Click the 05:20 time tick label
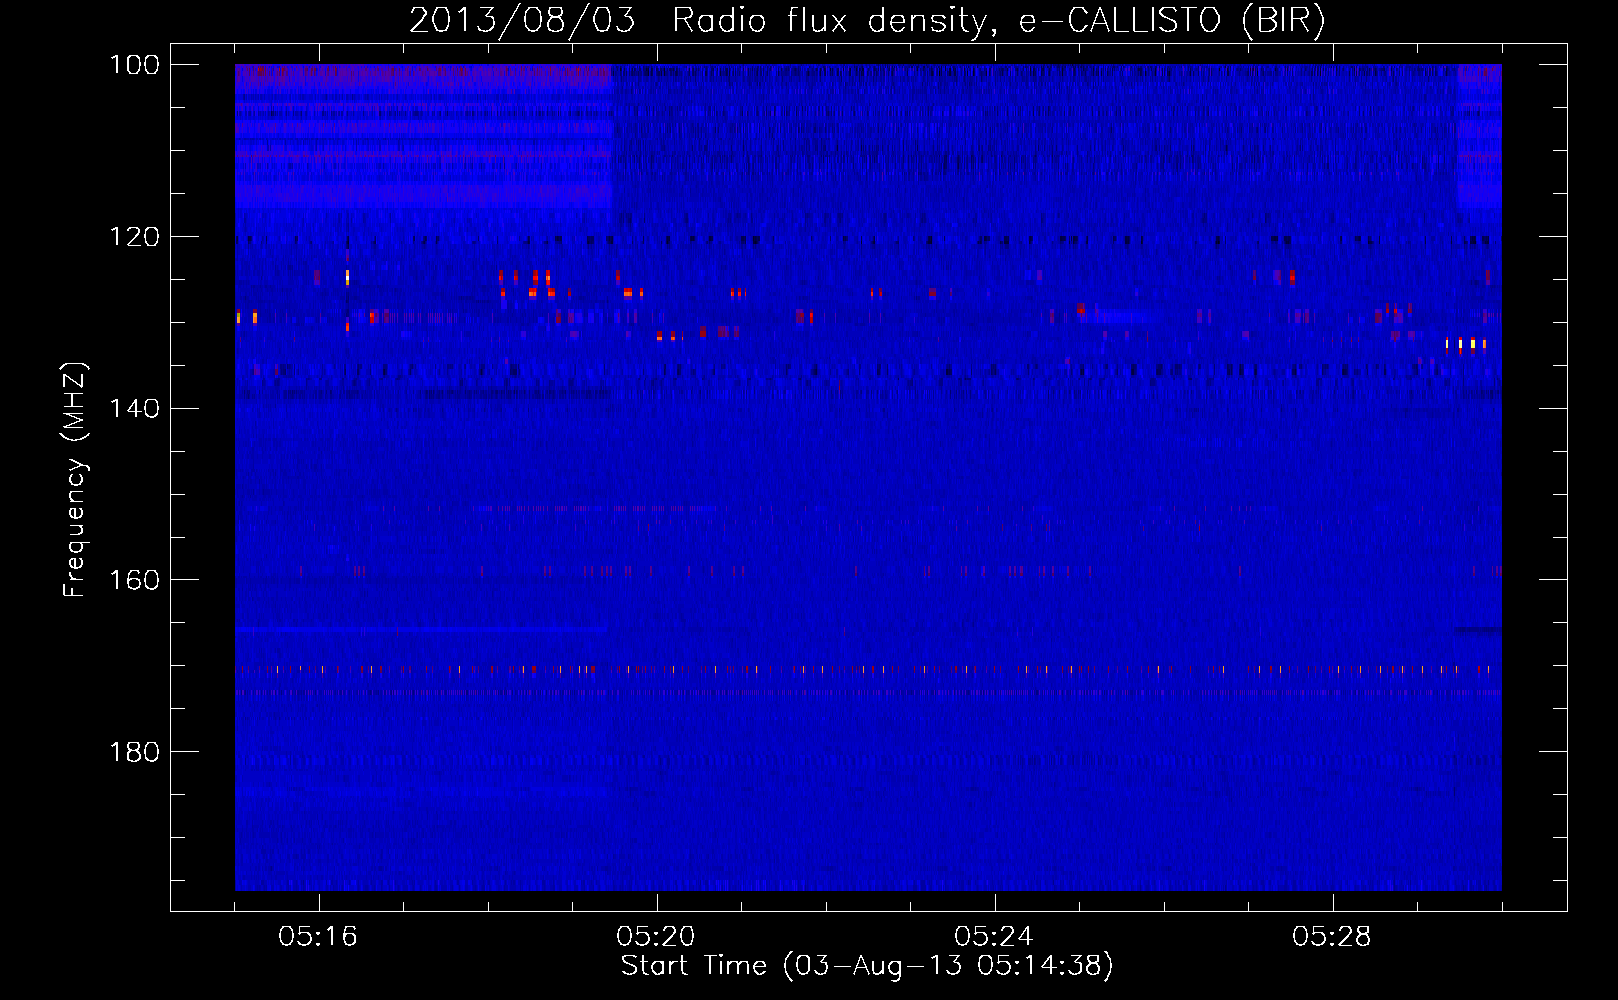Image resolution: width=1618 pixels, height=1000 pixels. 656,937
